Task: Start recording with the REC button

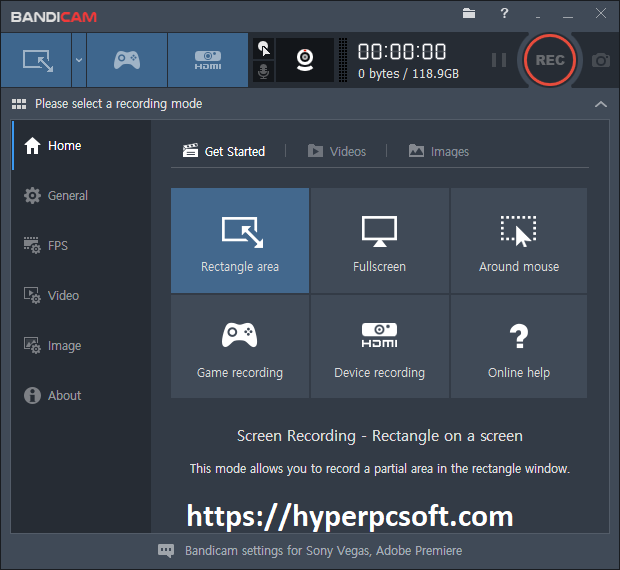Action: pyautogui.click(x=550, y=60)
